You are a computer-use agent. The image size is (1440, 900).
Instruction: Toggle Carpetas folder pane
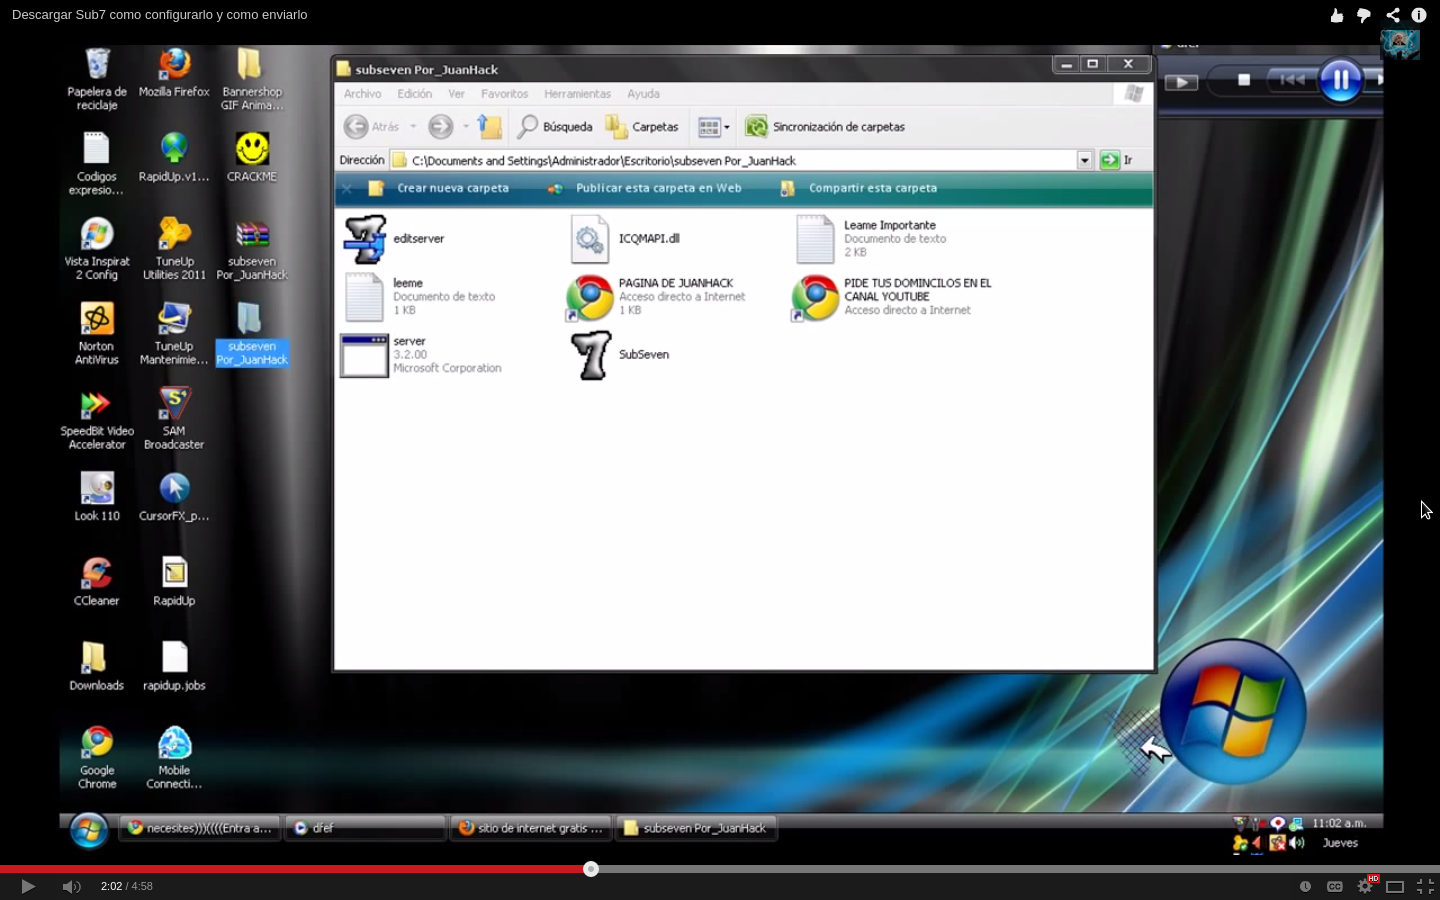(x=642, y=127)
